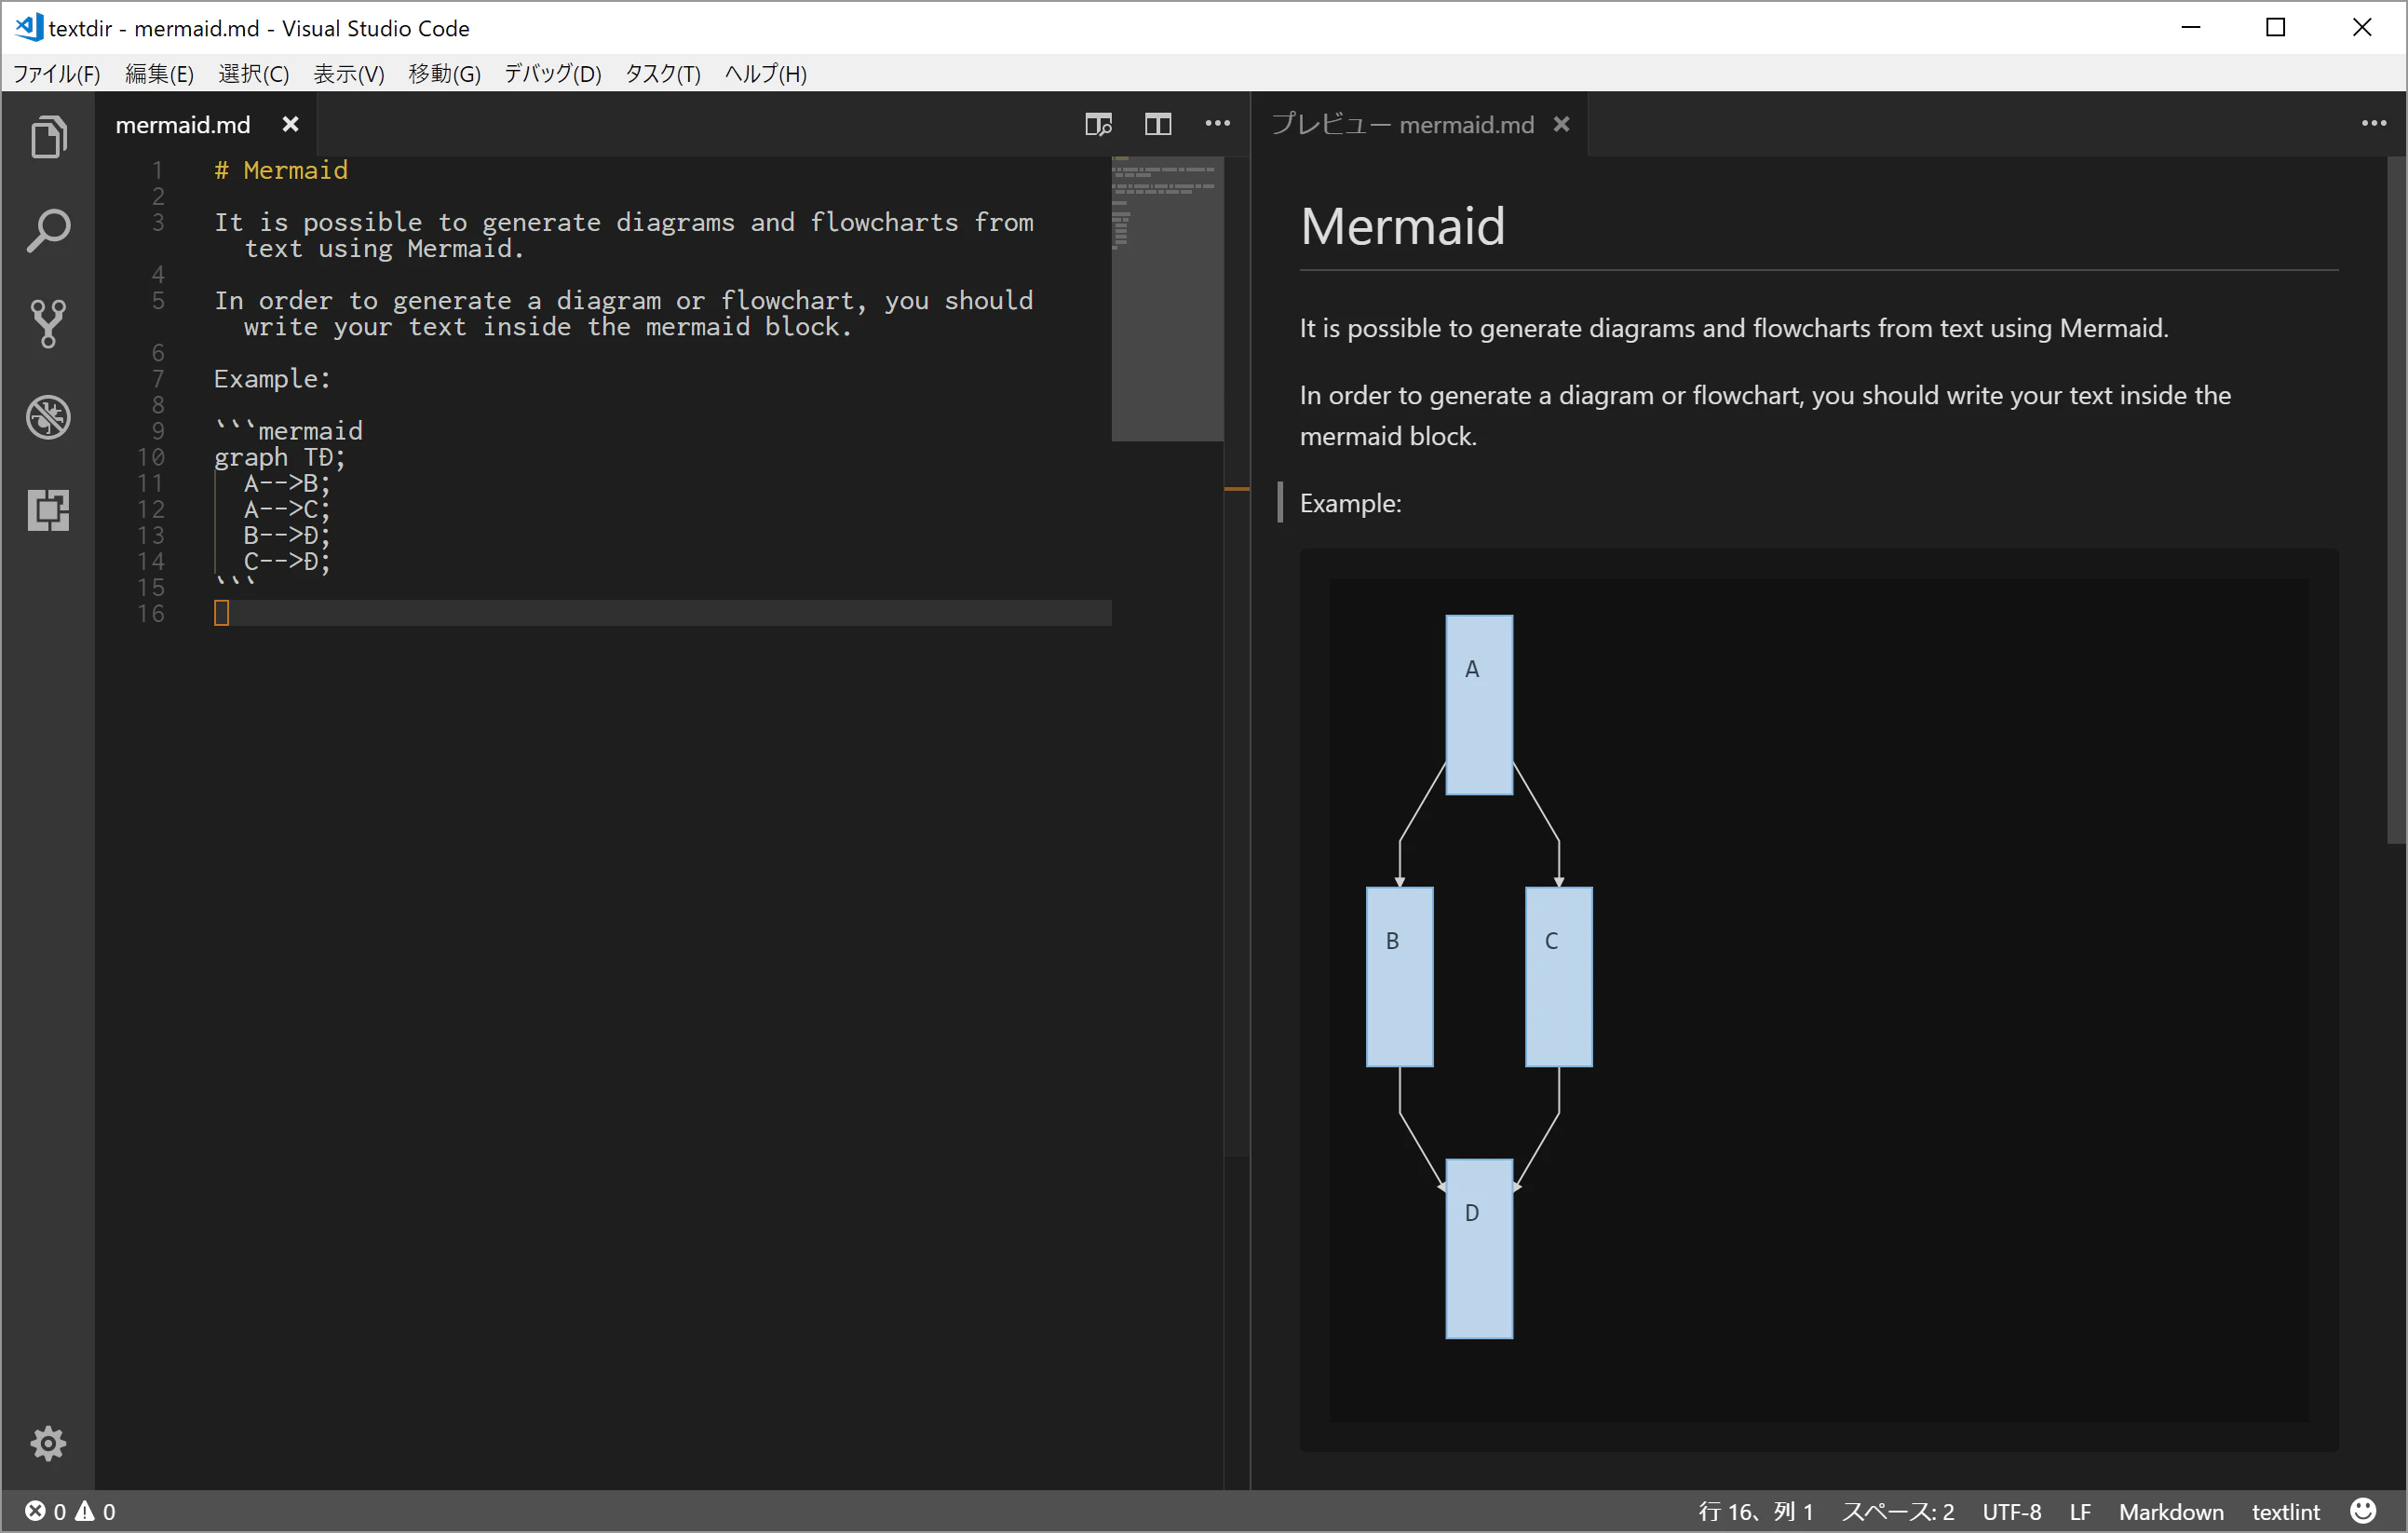Screen dimensions: 2408x1533
Task: Open the 表示(V) menu
Action: coord(349,74)
